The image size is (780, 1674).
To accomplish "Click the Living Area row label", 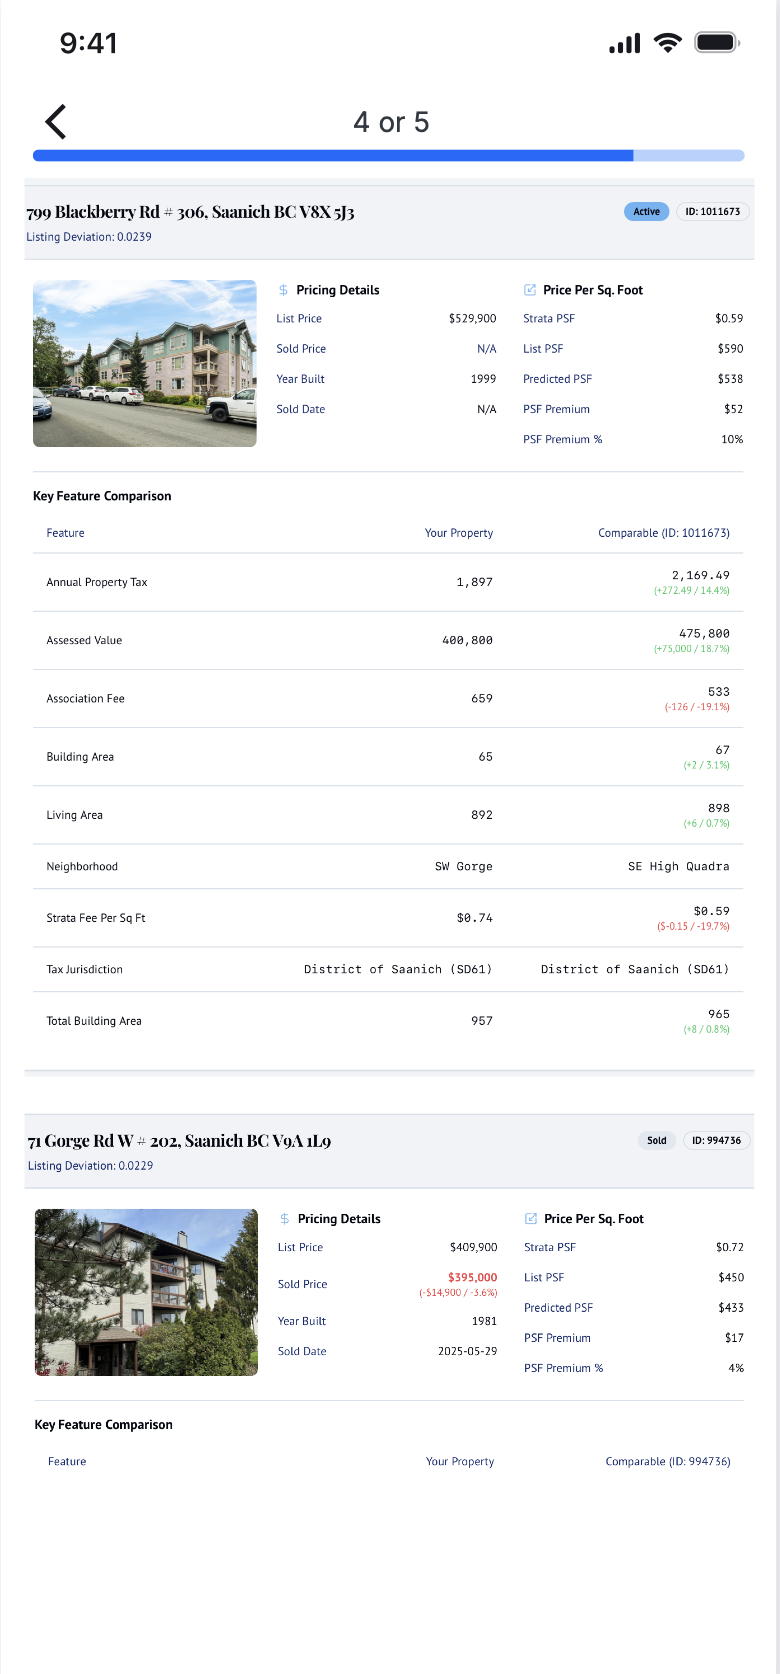I will tap(75, 815).
